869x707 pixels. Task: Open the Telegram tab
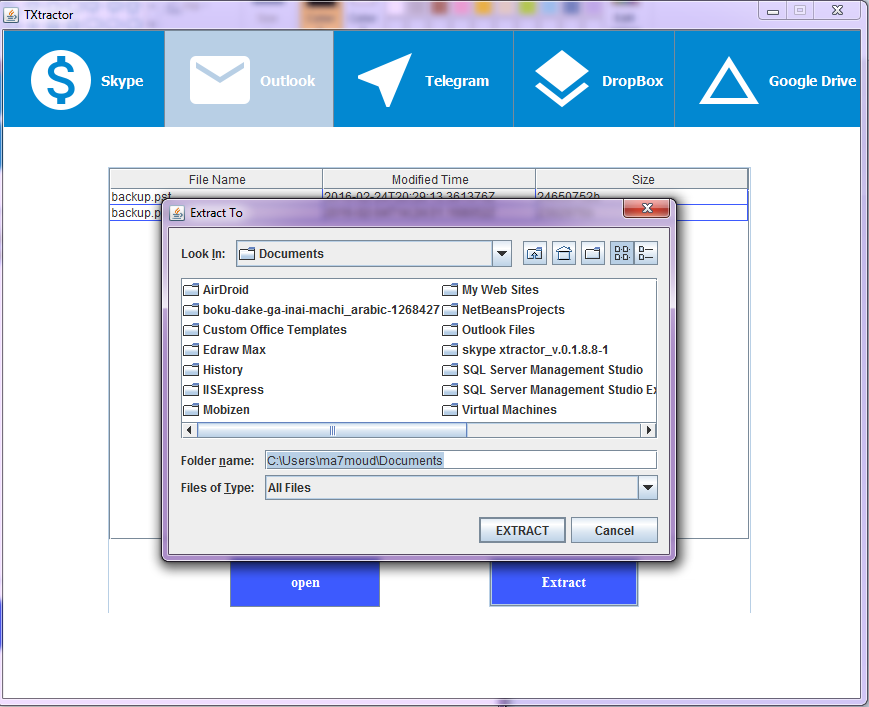(423, 79)
